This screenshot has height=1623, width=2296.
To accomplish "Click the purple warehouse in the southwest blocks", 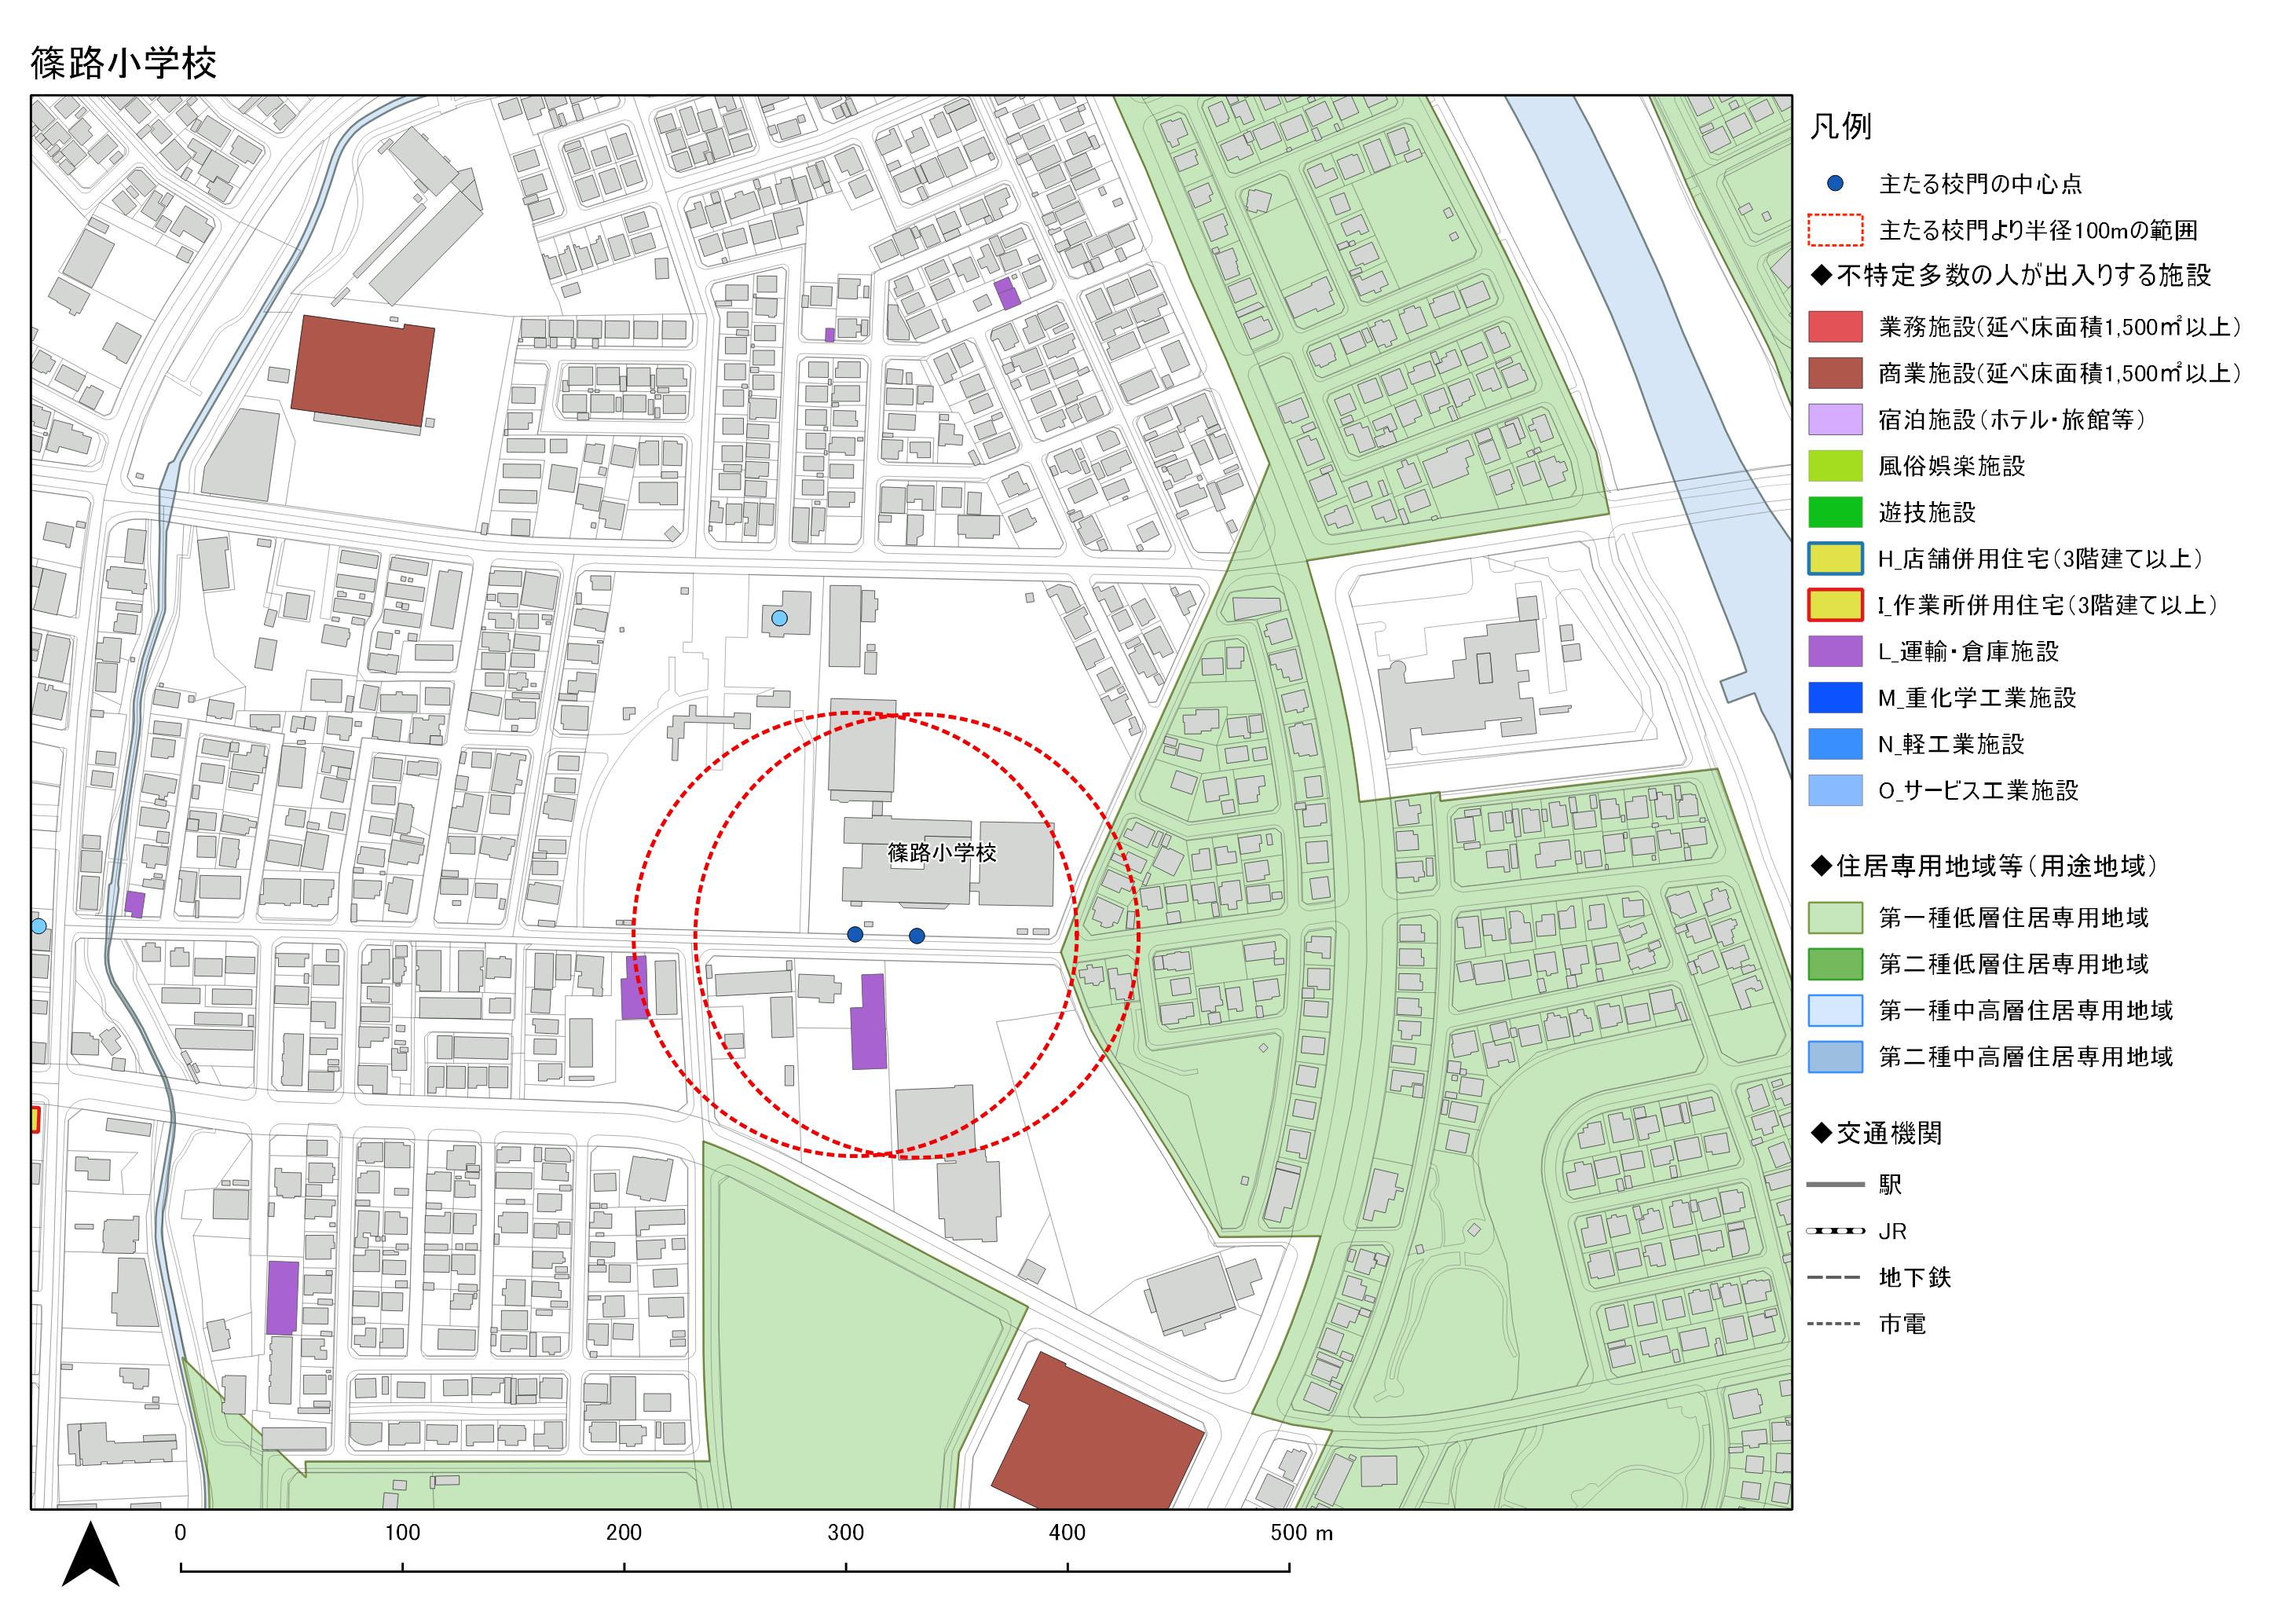I will 282,1298.
